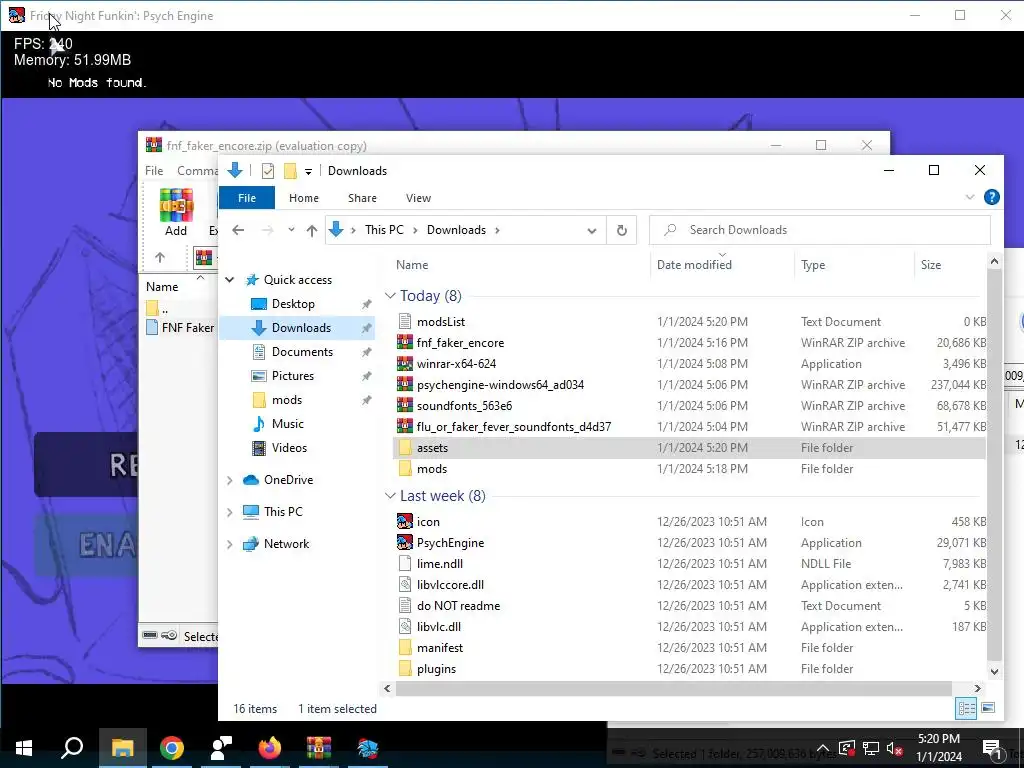Switch to details view layout icon

[x=966, y=708]
